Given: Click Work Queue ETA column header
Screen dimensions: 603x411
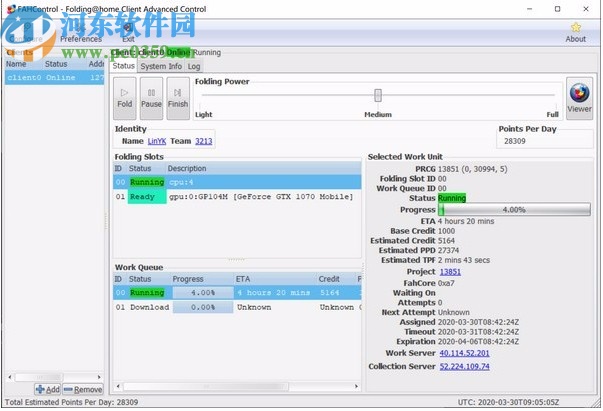Looking at the screenshot, I should pyautogui.click(x=275, y=279).
